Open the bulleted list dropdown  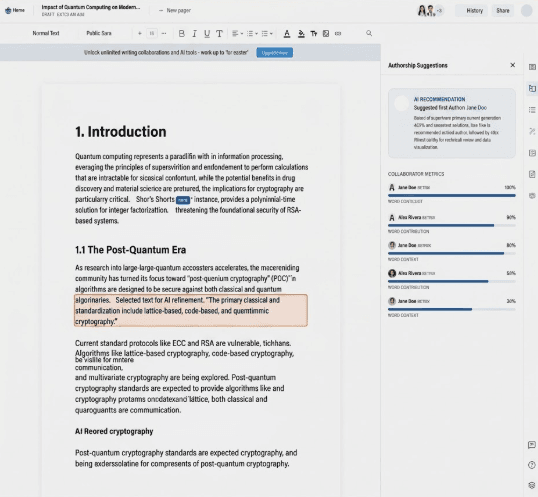coord(252,33)
